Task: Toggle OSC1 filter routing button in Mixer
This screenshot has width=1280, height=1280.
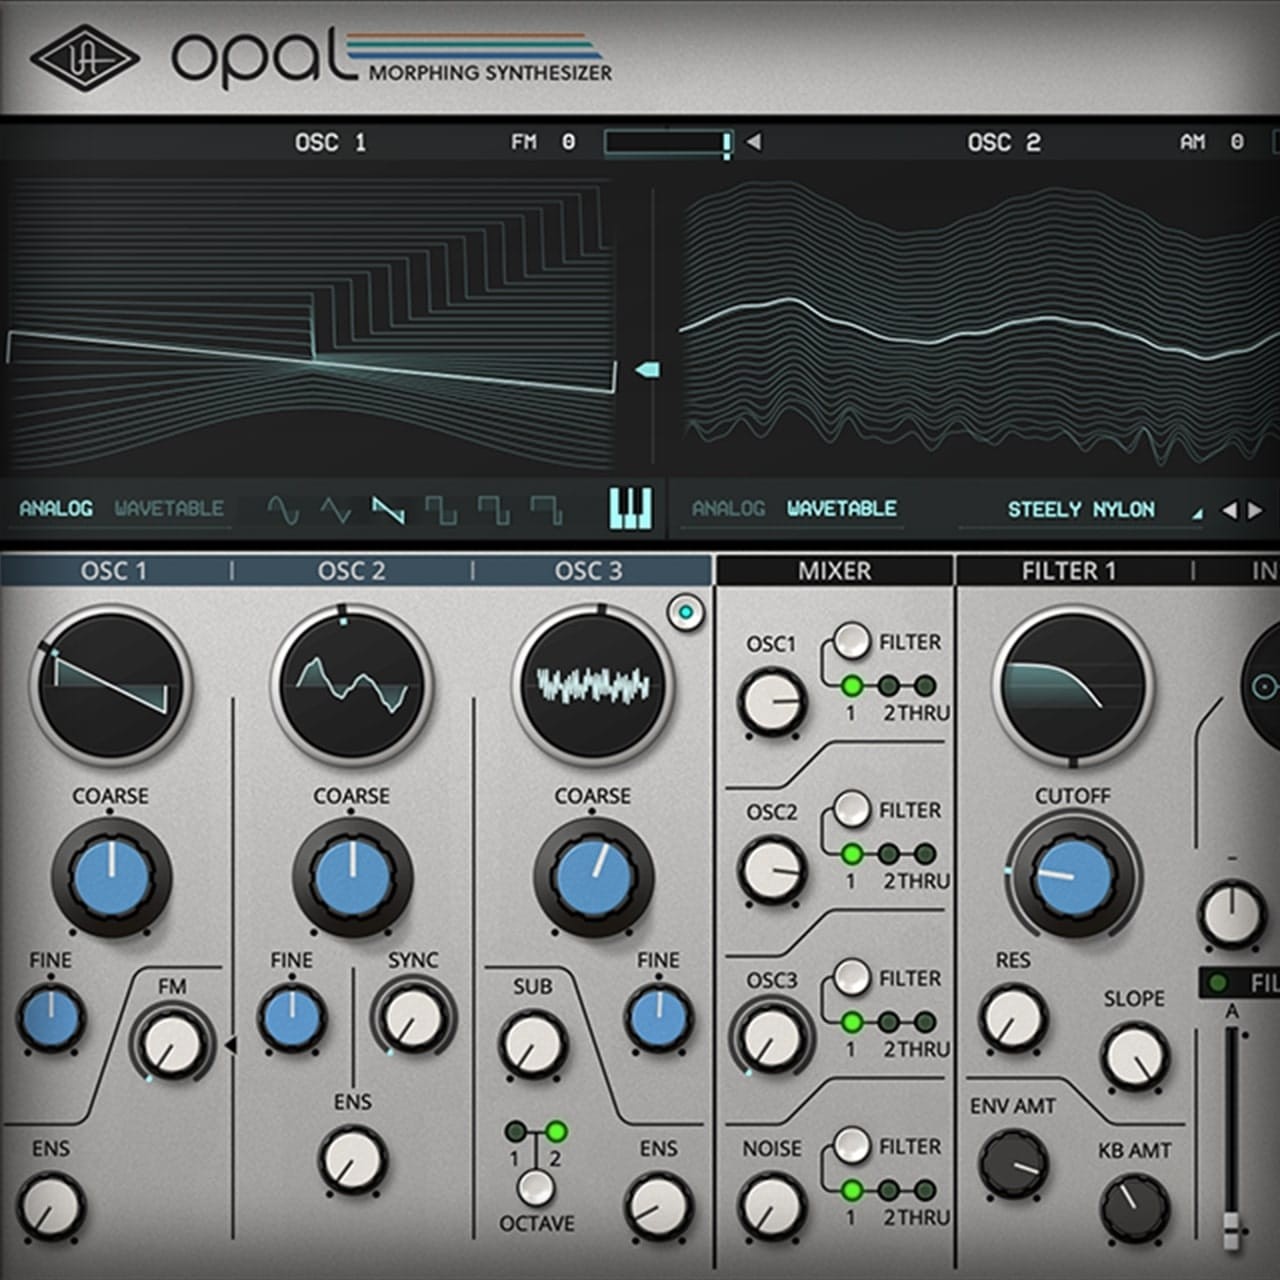Action: tap(852, 641)
